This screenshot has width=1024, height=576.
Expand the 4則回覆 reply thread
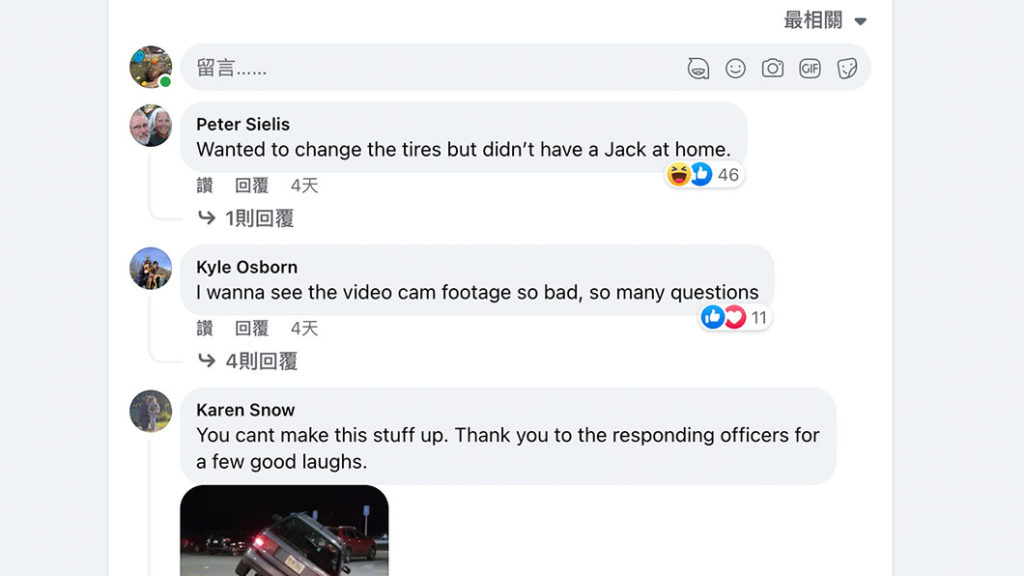(x=248, y=361)
